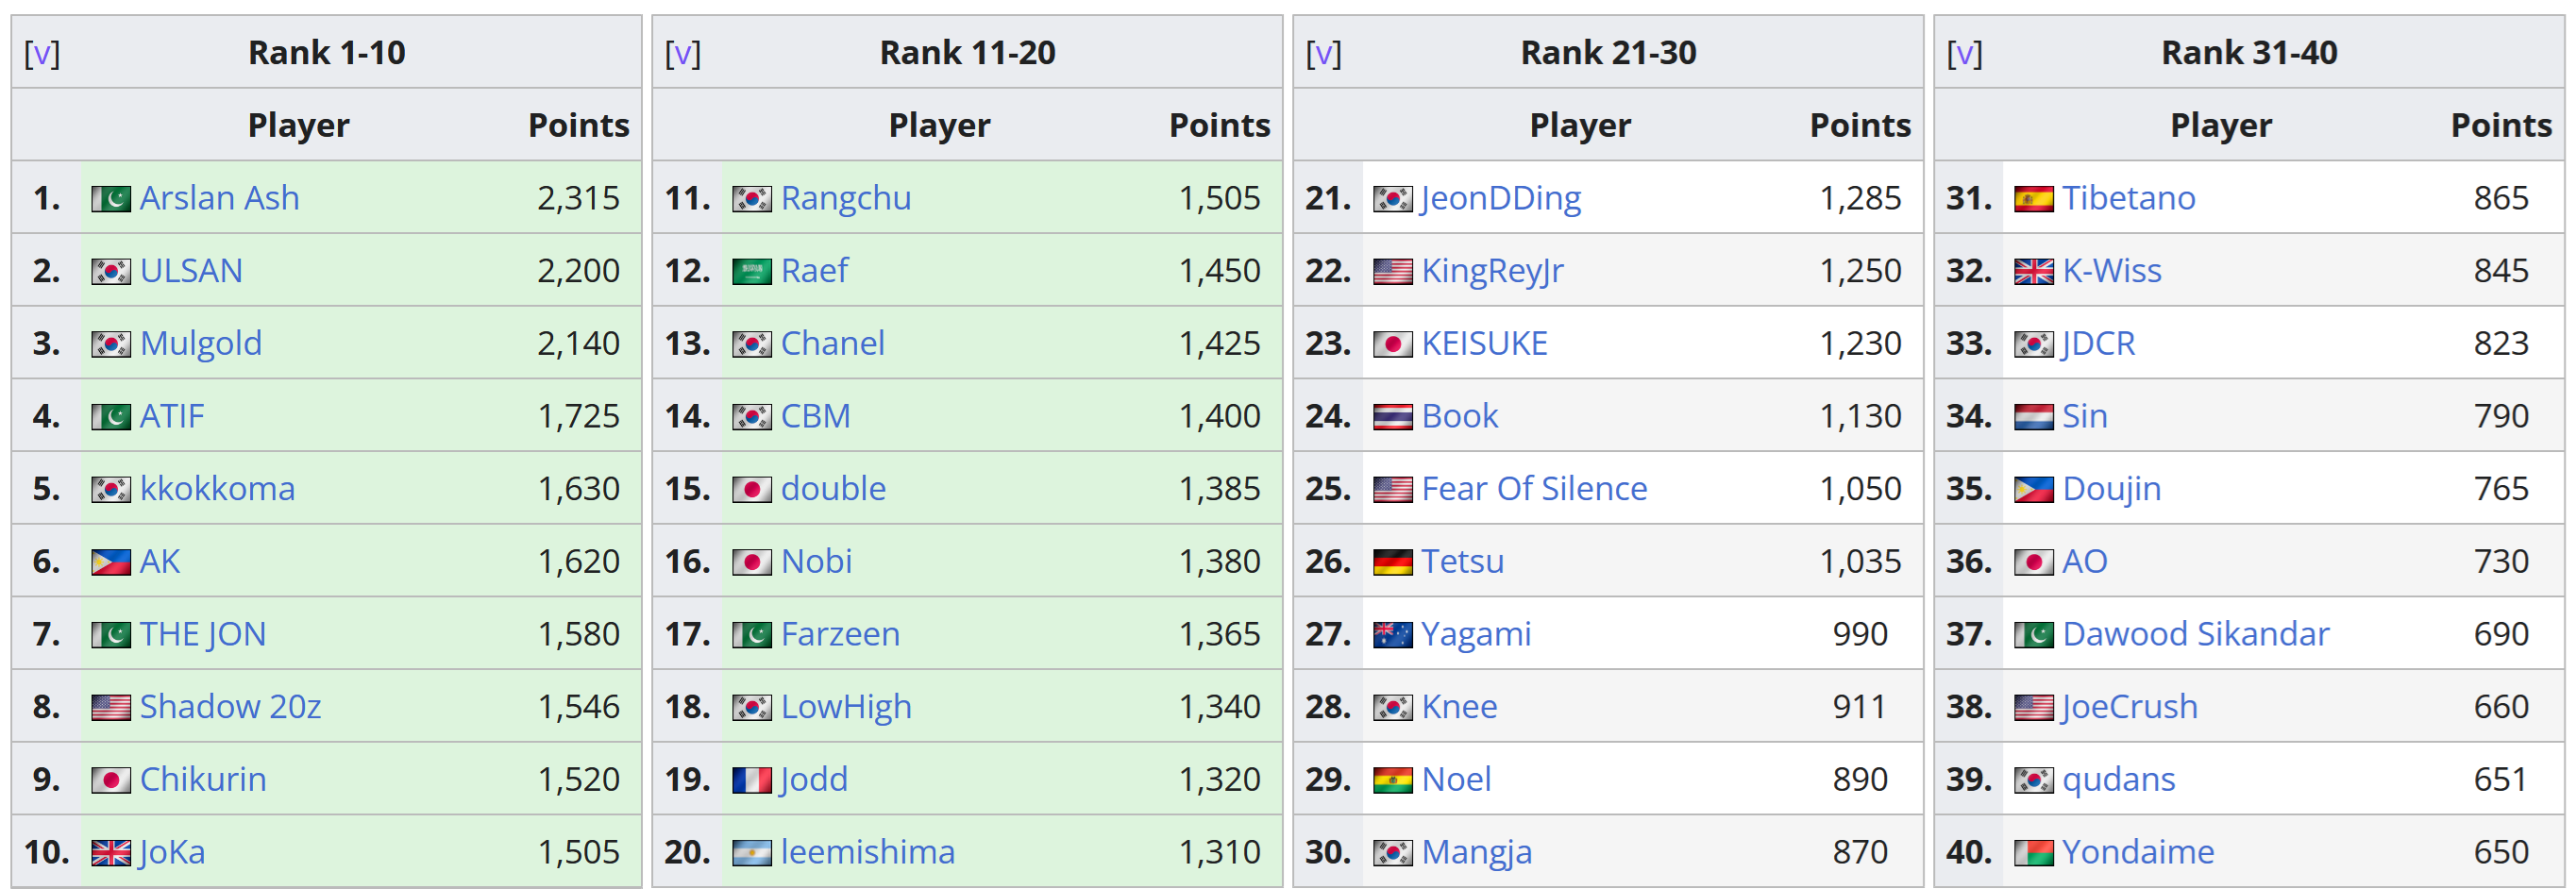Toggle the [v] link on Rank 1-10 table
Image resolution: width=2576 pixels, height=889 pixels.
coord(42,53)
